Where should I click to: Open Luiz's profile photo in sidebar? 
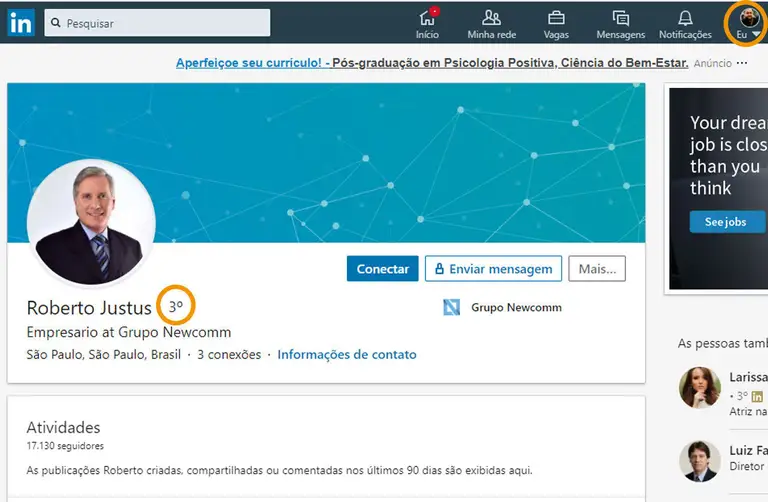coord(700,461)
